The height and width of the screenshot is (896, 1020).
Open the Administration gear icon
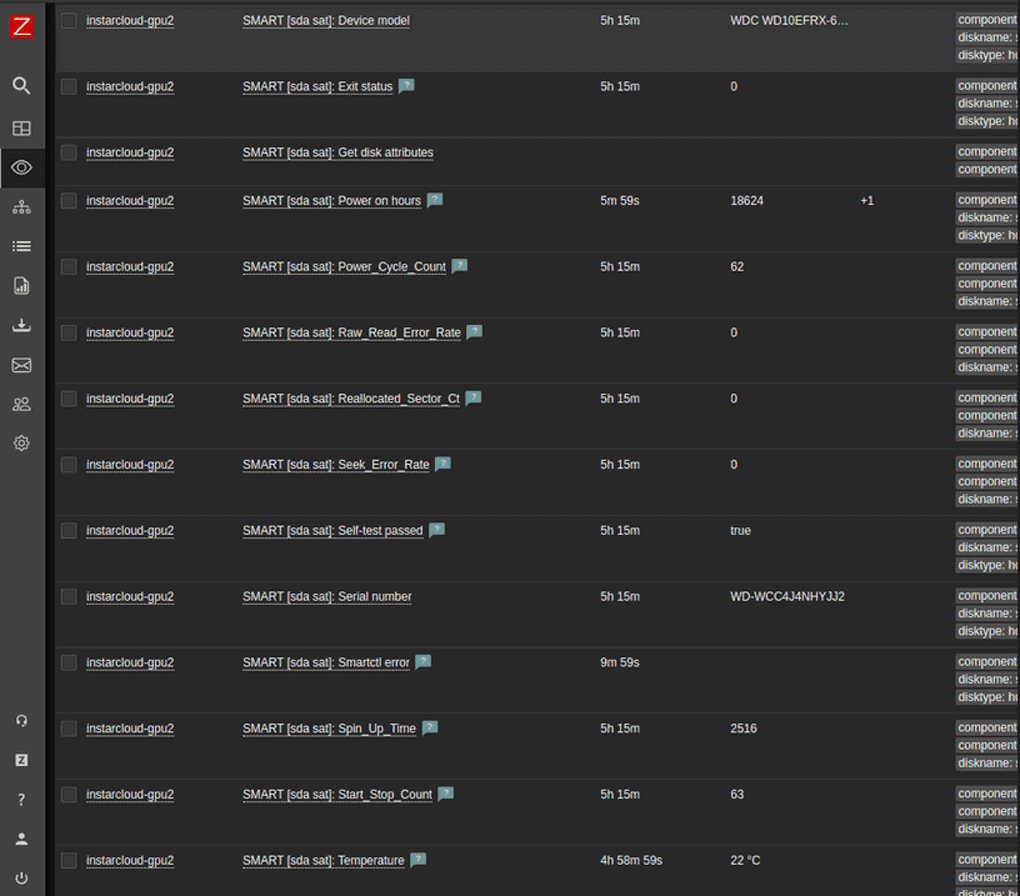click(21, 443)
